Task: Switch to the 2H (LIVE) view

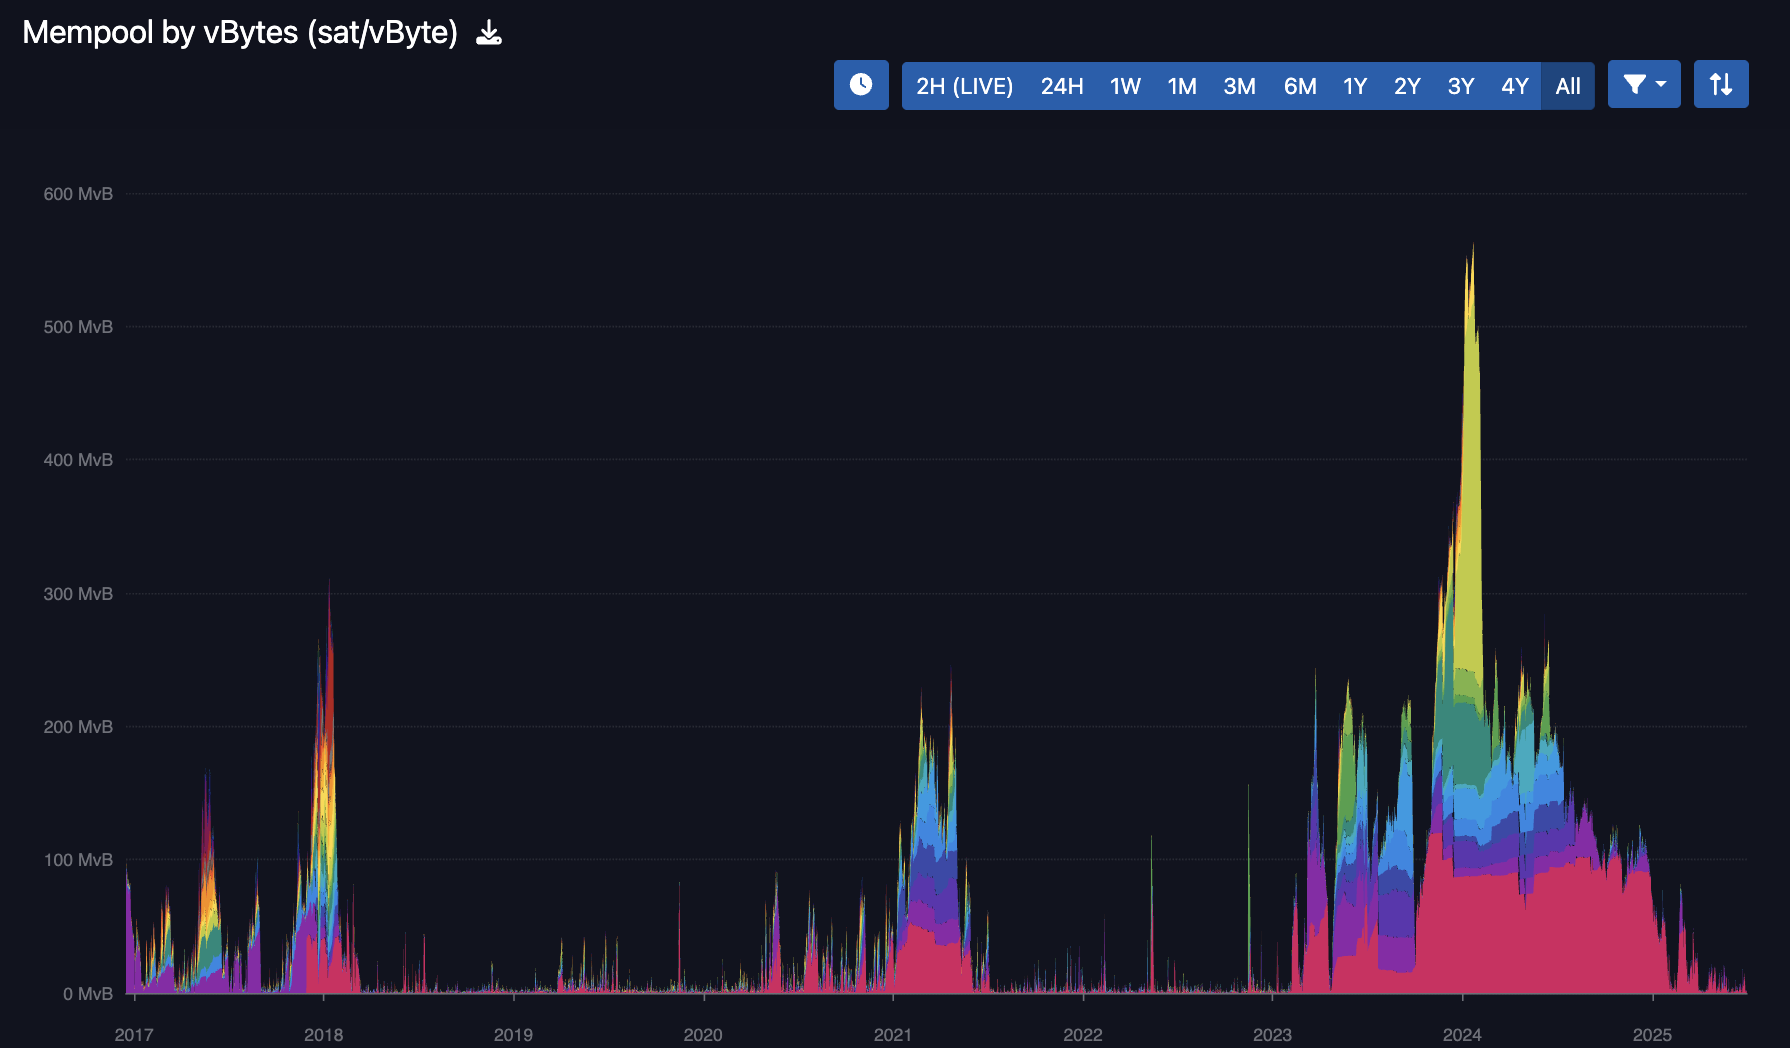Action: (962, 86)
